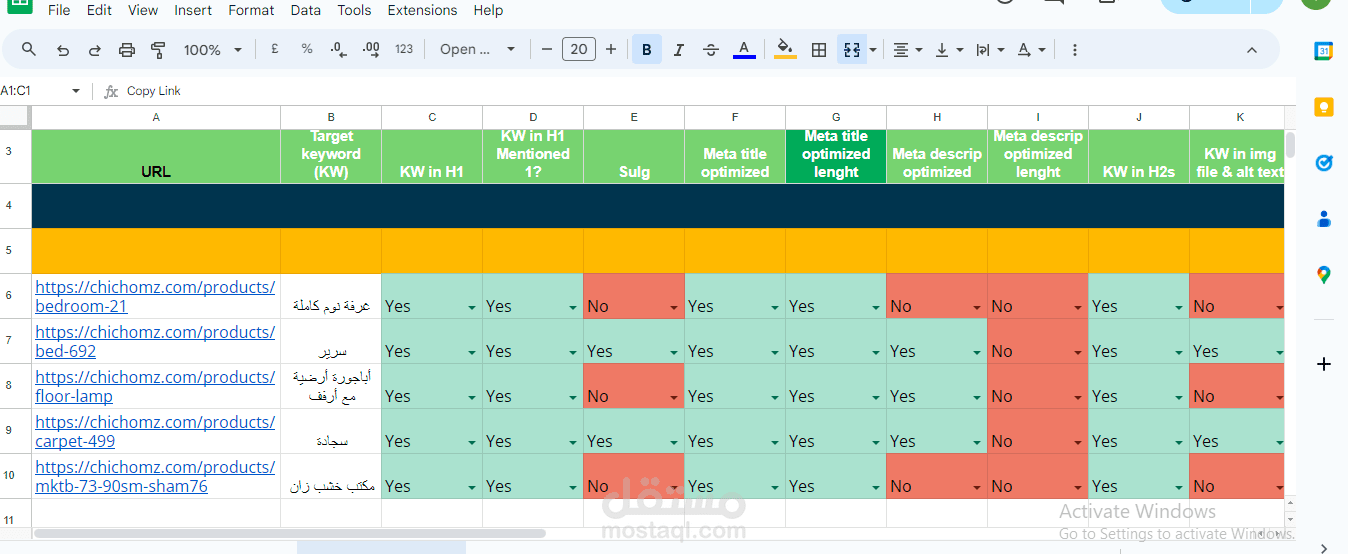1348x554 pixels.
Task: Open the Edit menu
Action: (99, 10)
